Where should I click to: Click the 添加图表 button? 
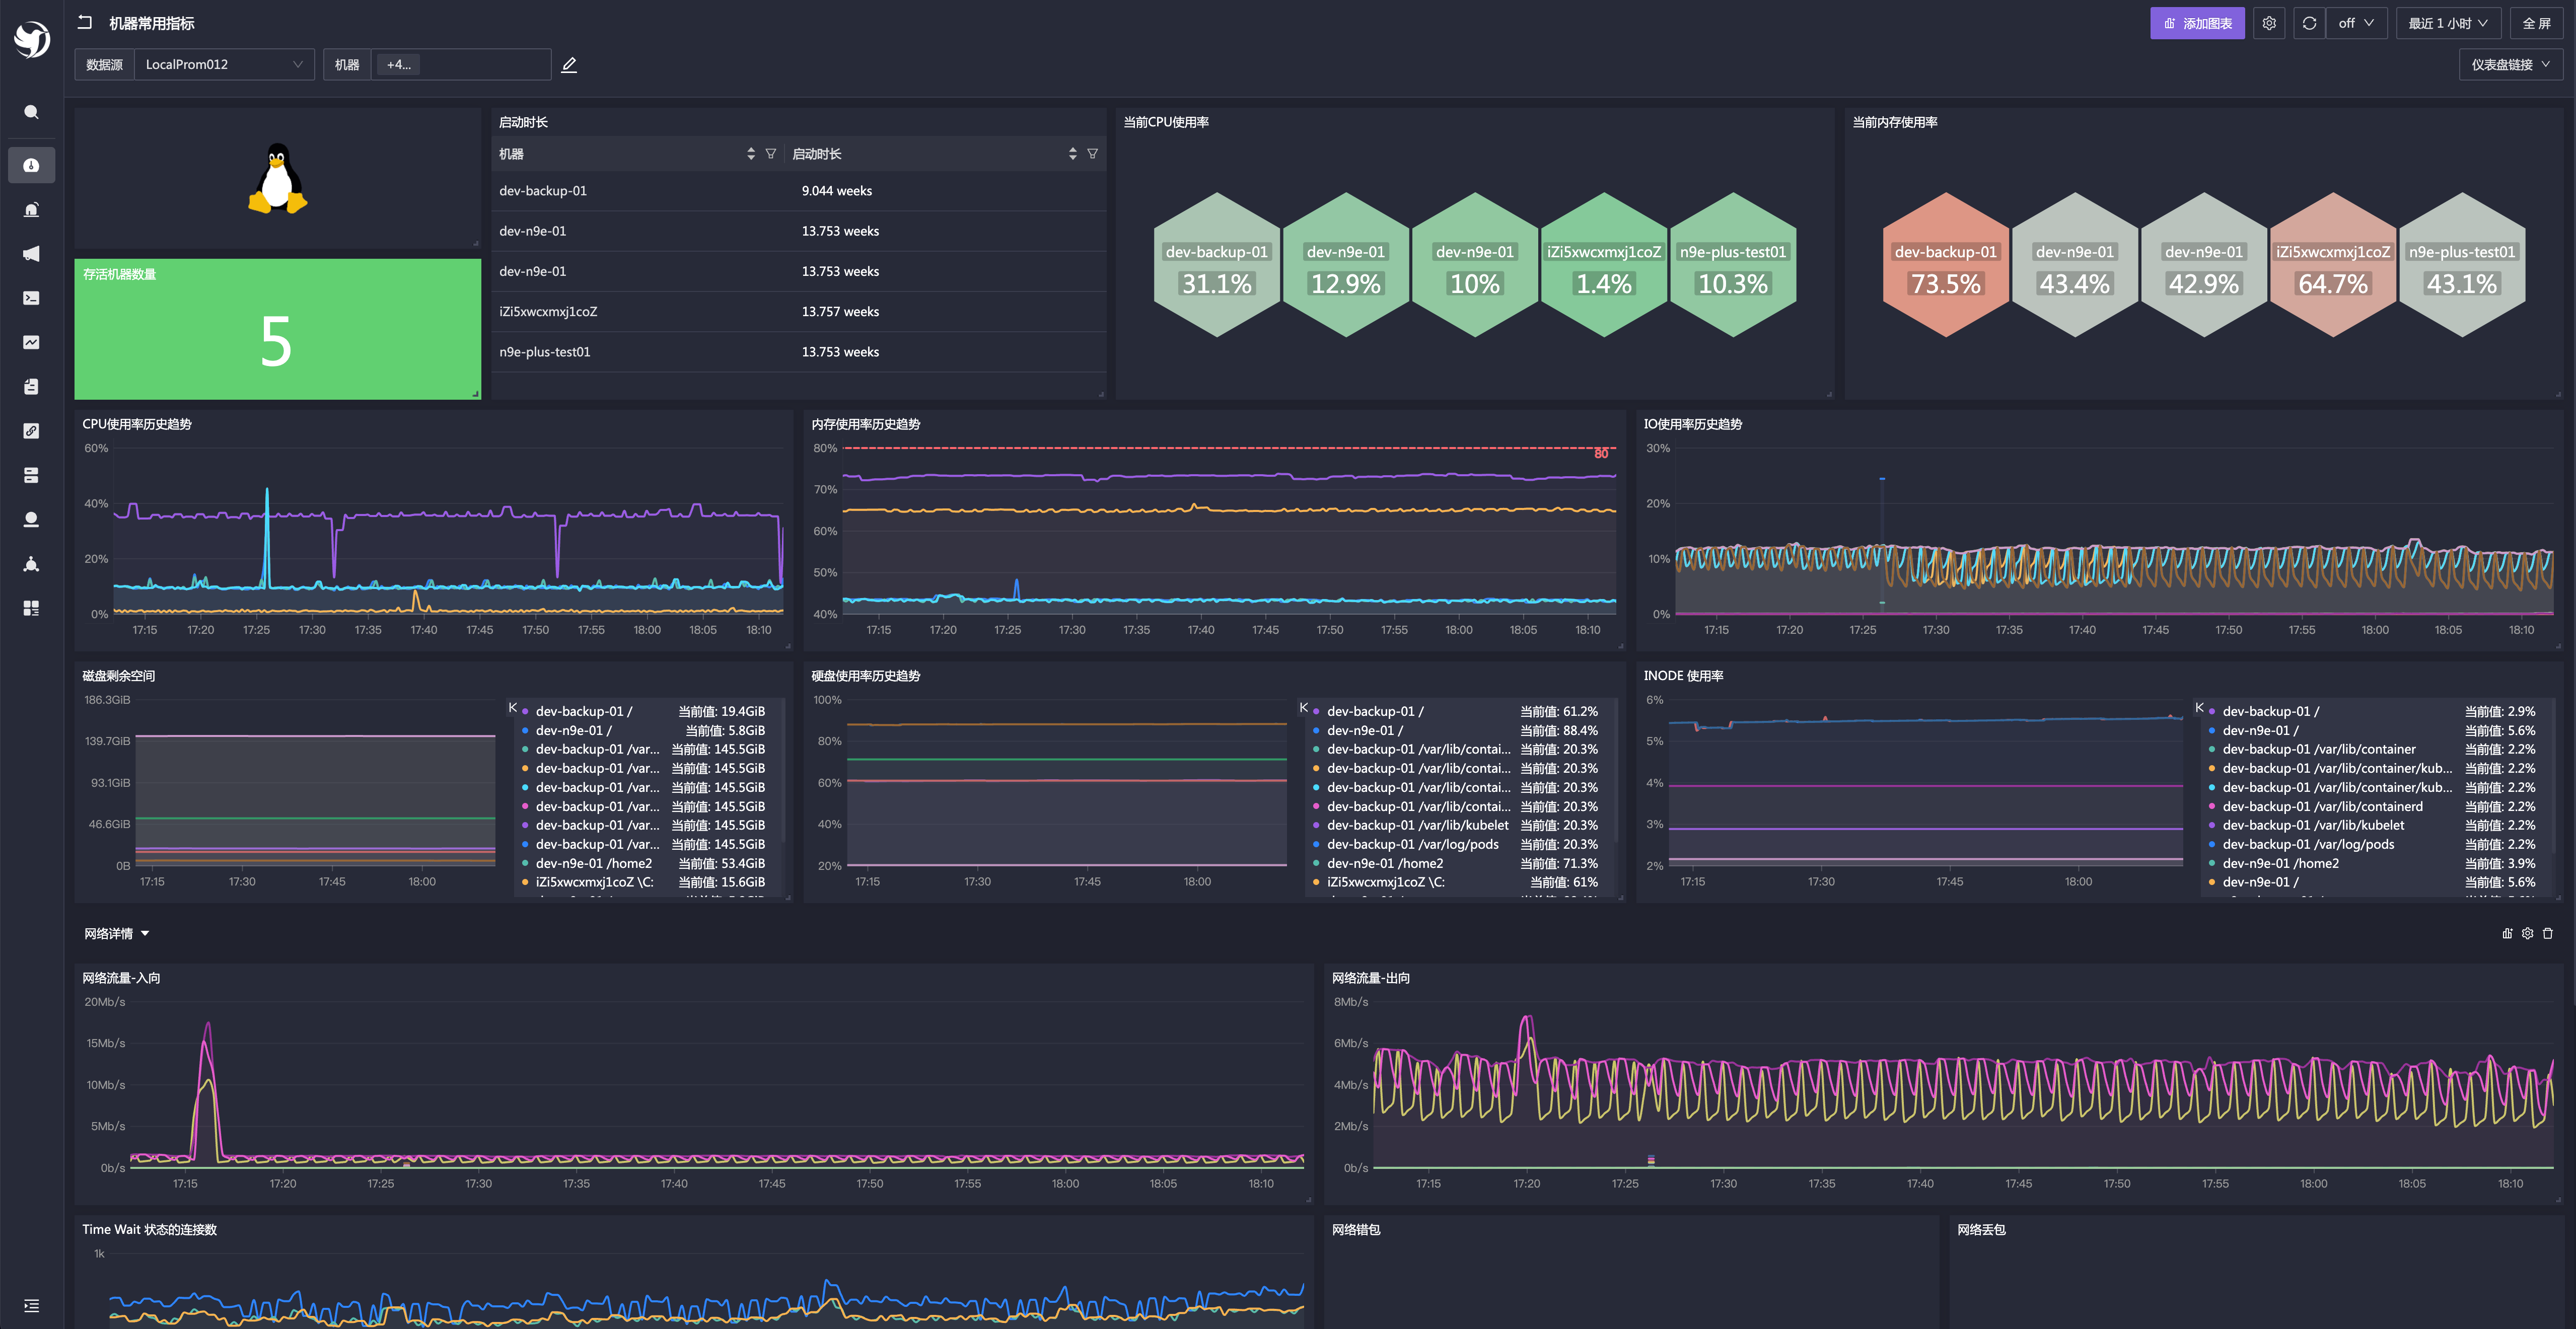2197,23
